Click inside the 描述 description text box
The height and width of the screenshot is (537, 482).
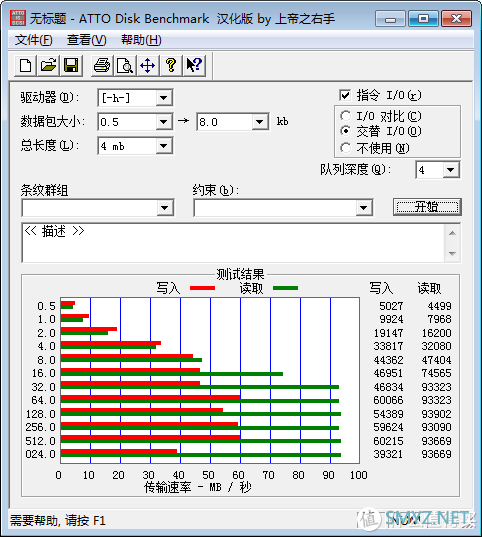pyautogui.click(x=233, y=243)
